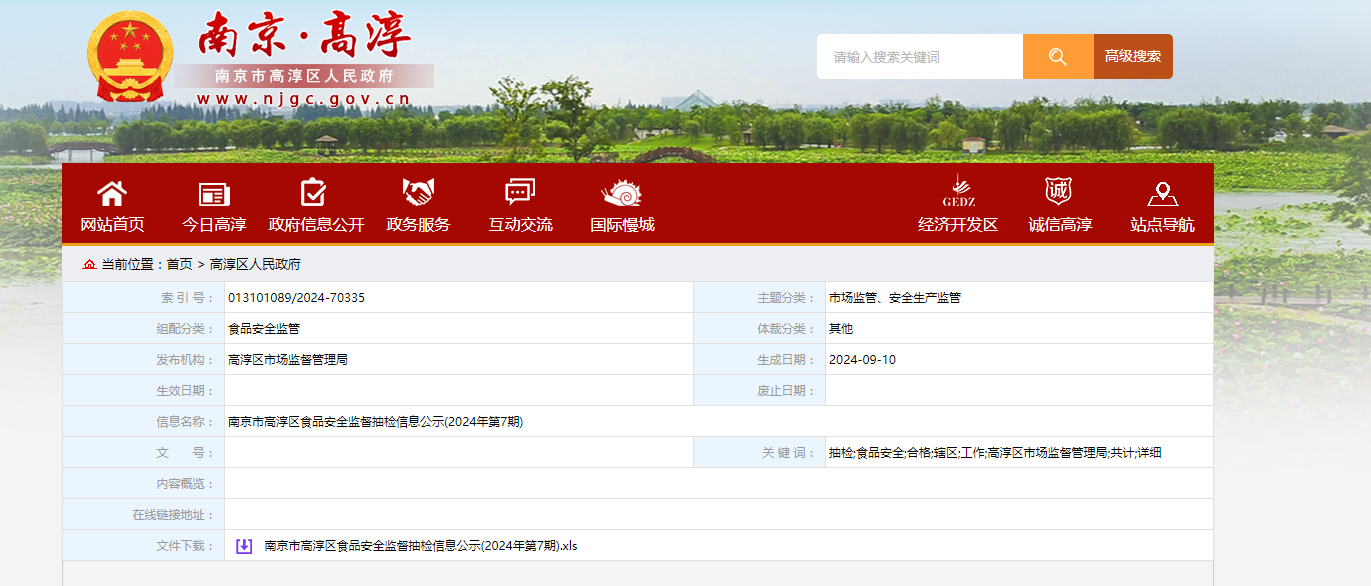
Task: Click the orange magnifier search button
Action: coord(1057,57)
